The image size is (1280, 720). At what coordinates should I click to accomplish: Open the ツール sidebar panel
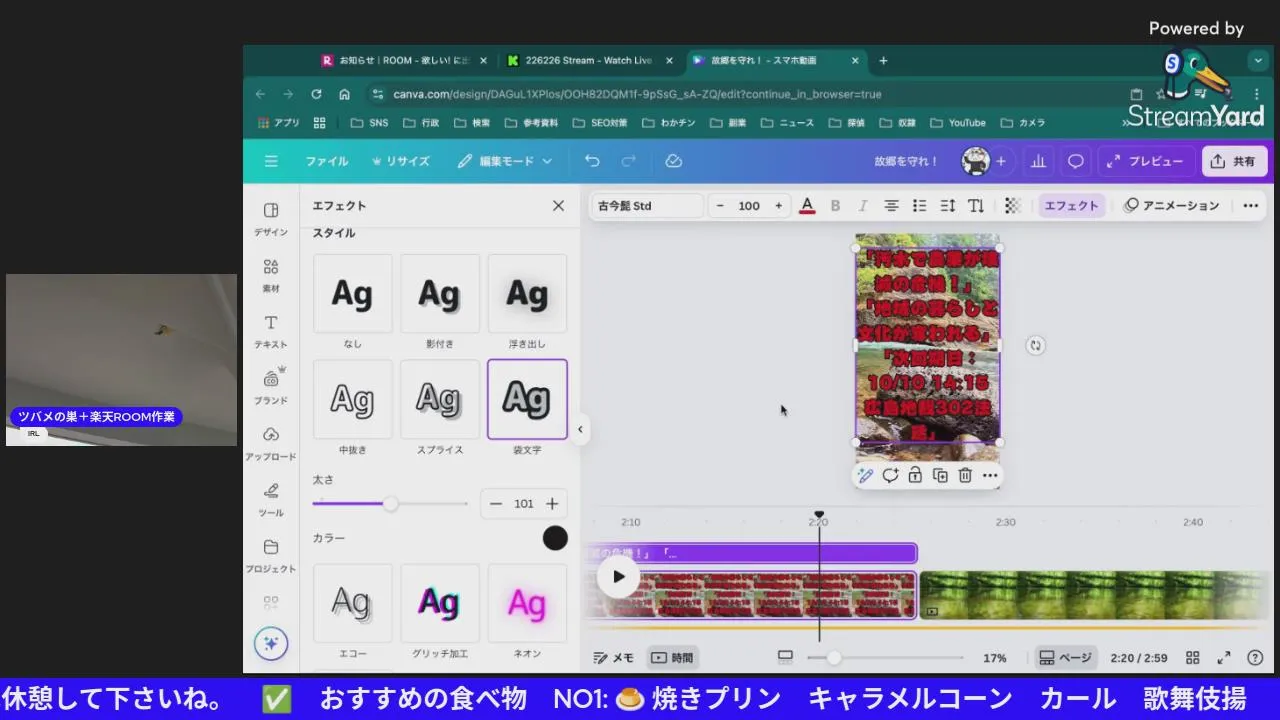pos(271,498)
